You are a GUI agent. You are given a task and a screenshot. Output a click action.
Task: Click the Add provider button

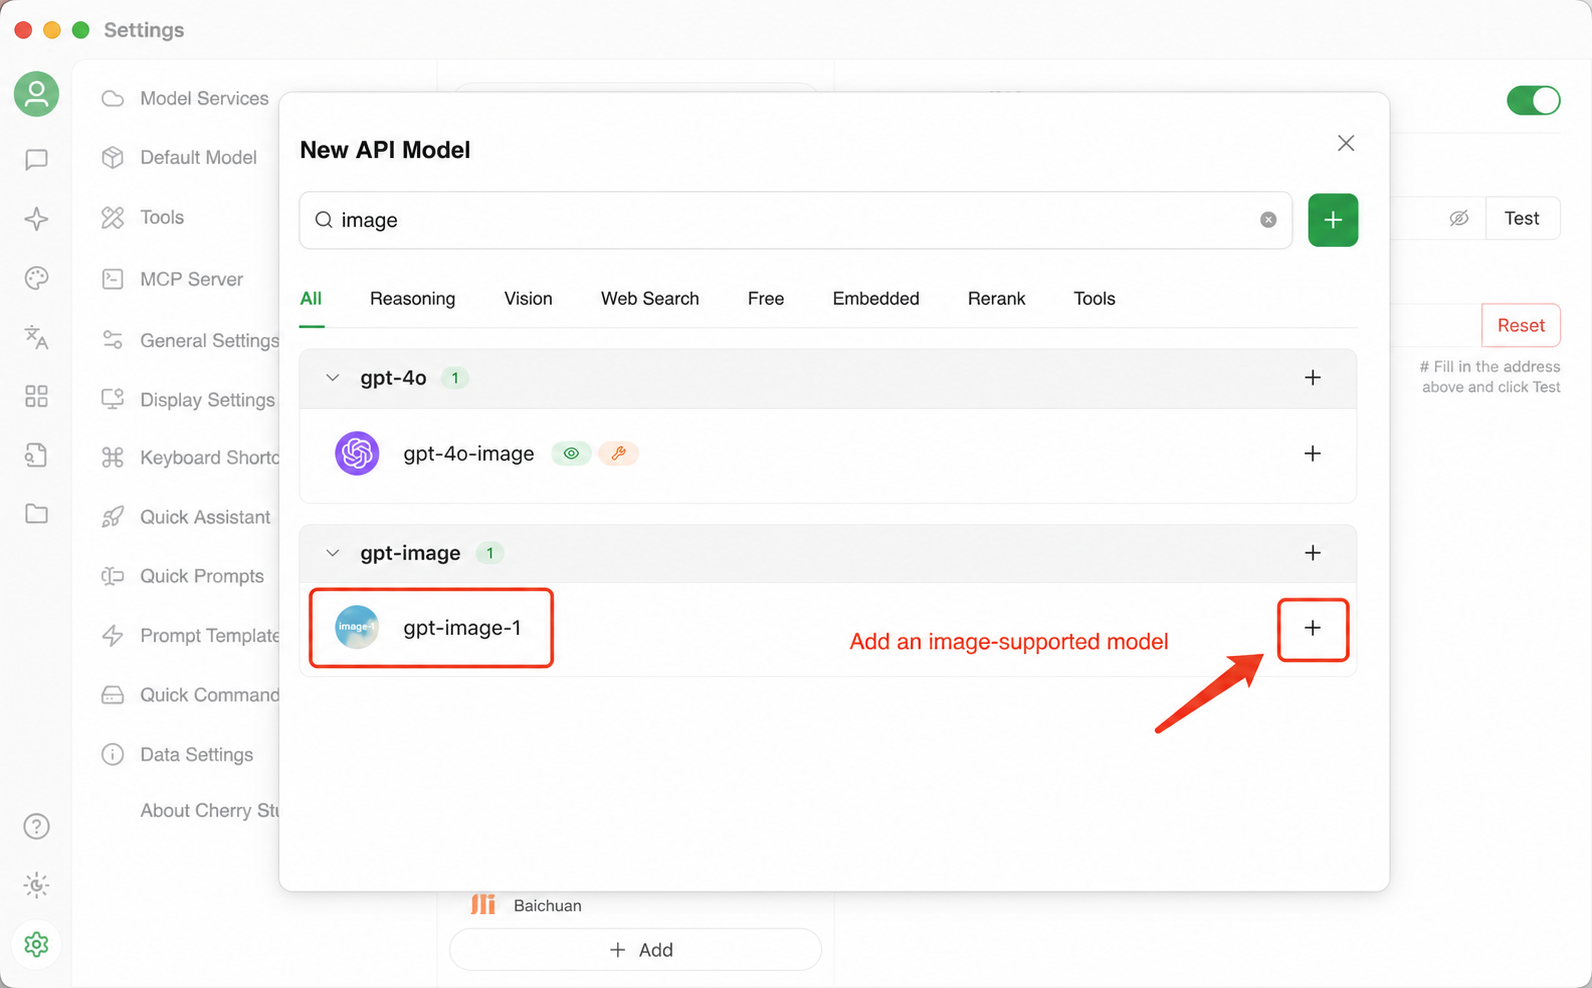(x=636, y=949)
